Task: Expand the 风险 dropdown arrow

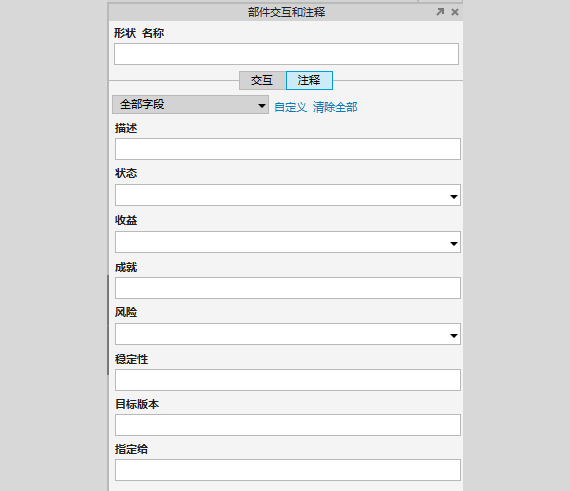Action: (454, 335)
